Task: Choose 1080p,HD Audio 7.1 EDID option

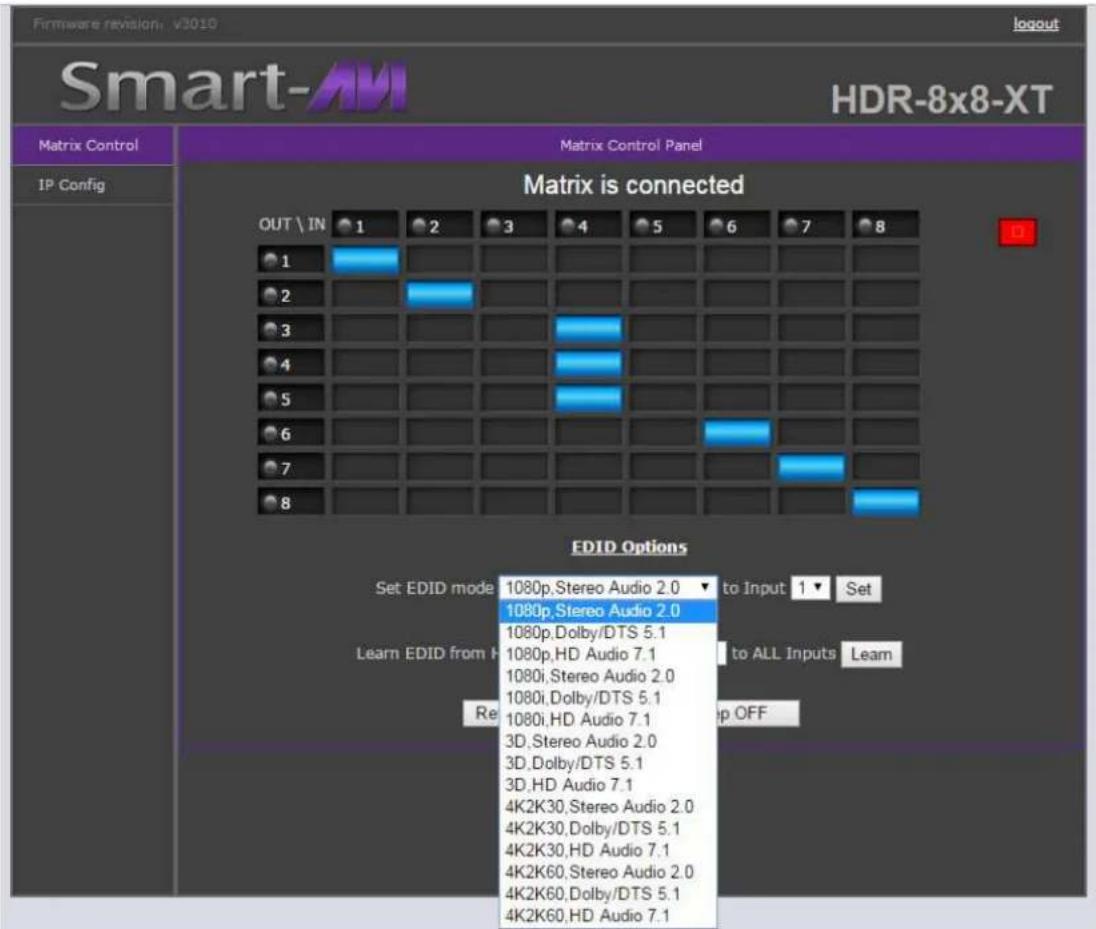Action: [607, 654]
